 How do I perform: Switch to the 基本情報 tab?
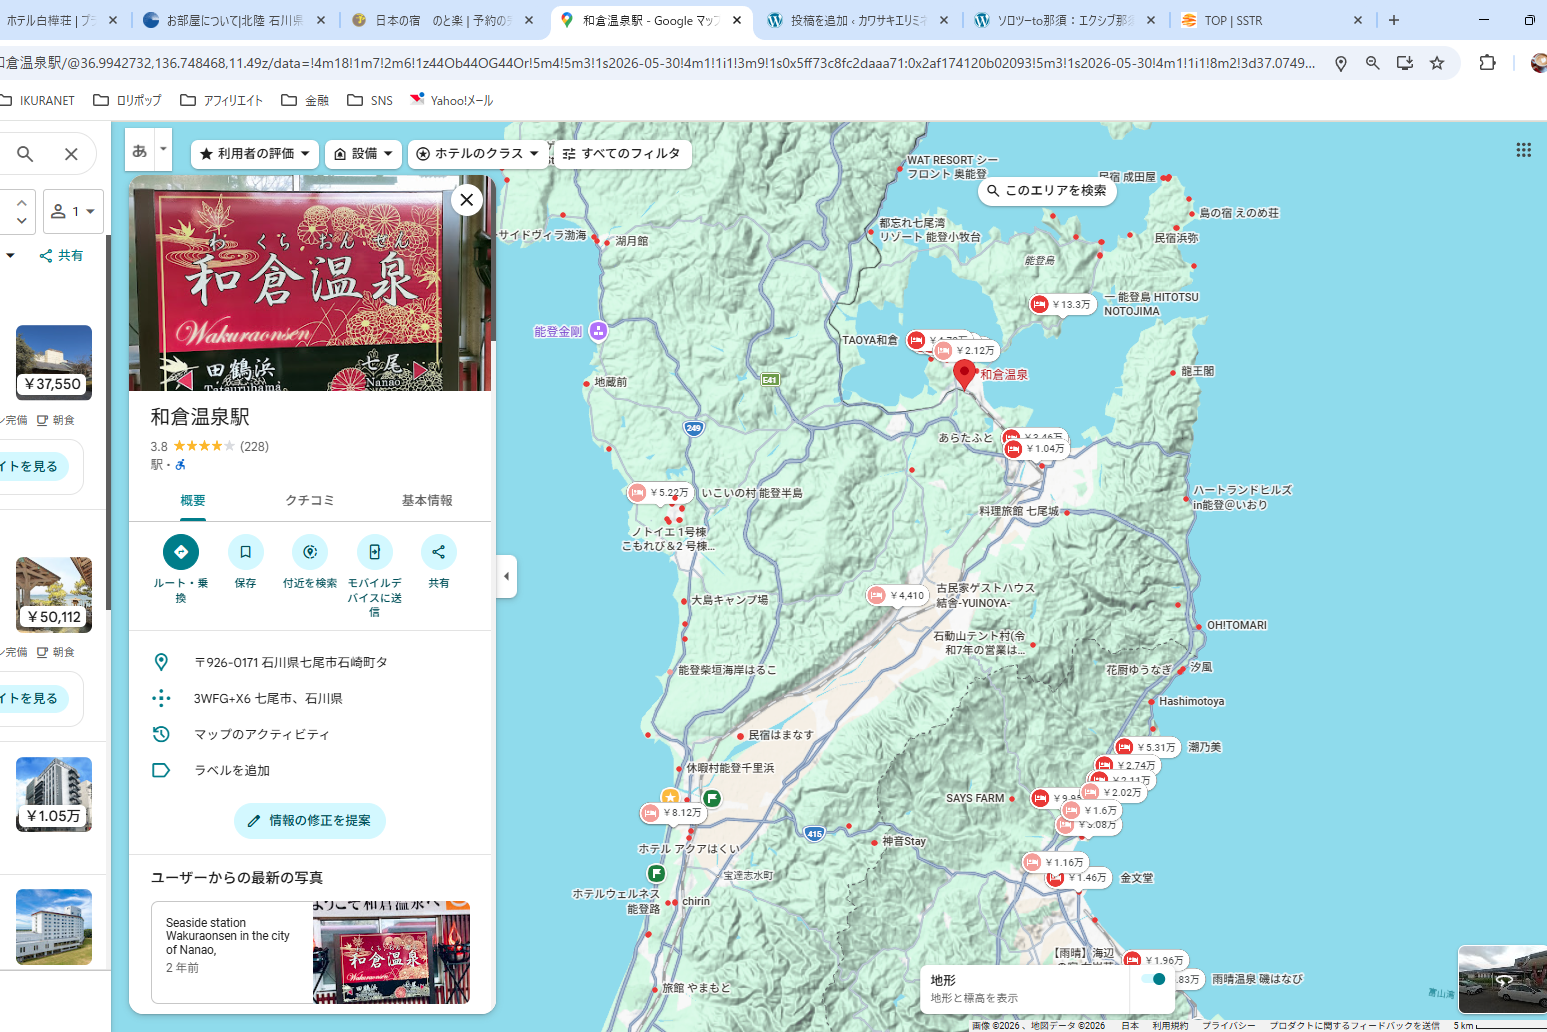[x=427, y=501]
